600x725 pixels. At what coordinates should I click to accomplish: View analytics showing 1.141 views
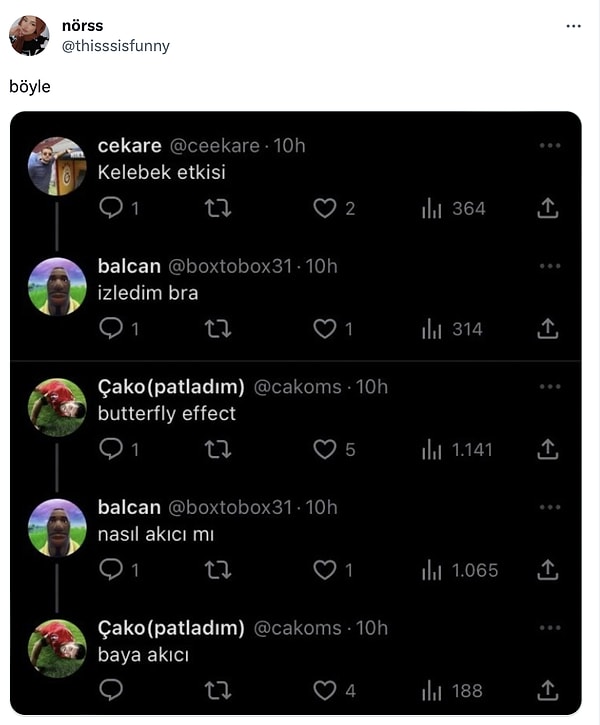point(457,450)
